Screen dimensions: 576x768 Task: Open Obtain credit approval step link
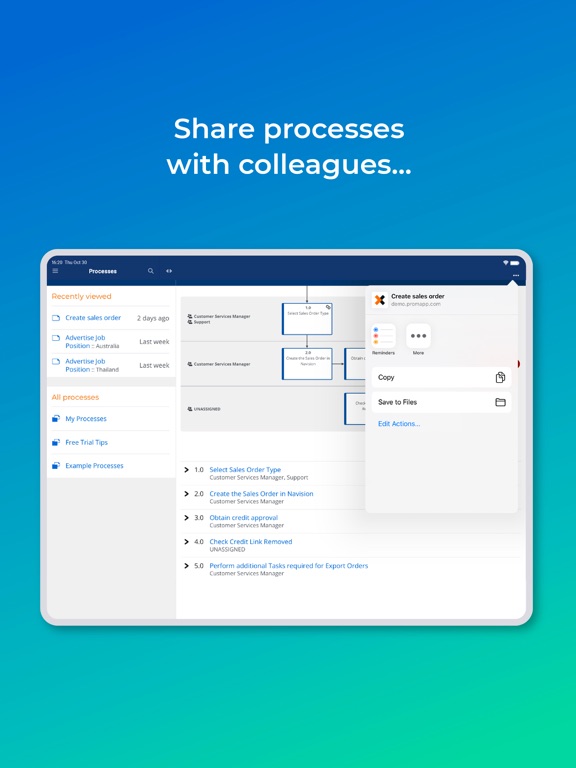243,518
